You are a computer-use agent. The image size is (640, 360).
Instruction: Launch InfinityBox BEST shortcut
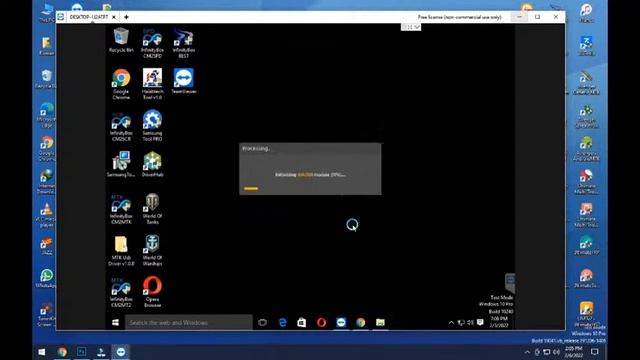pyautogui.click(x=183, y=43)
